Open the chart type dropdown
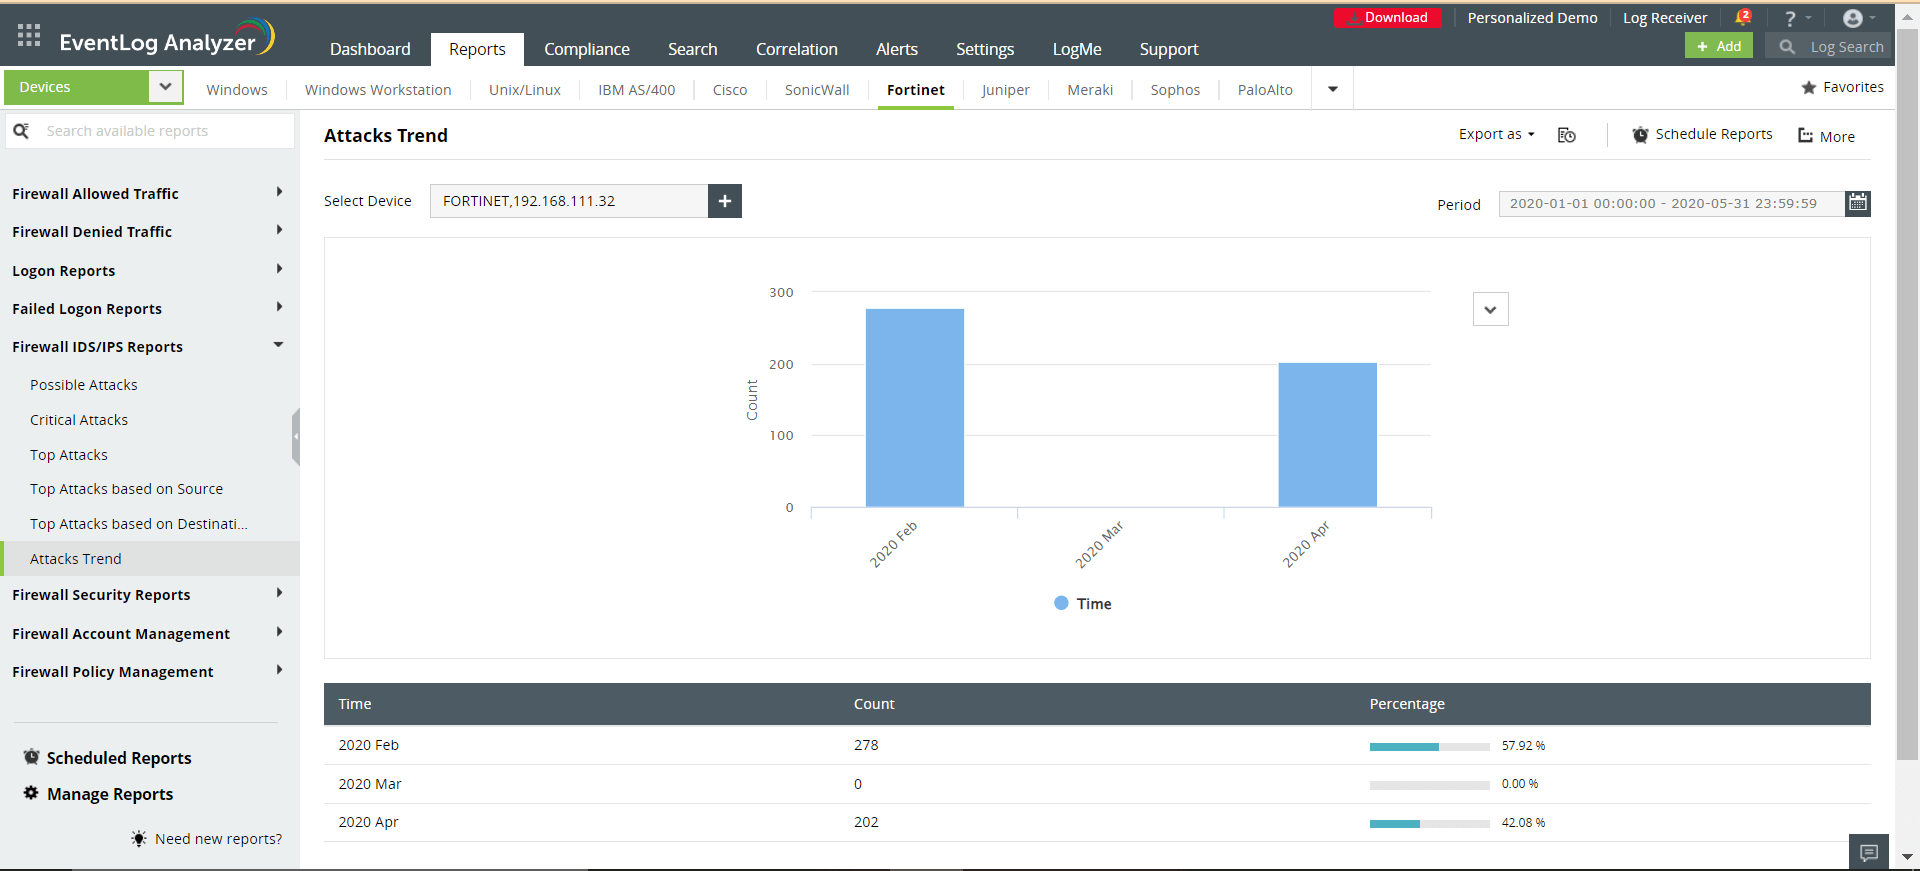The height and width of the screenshot is (871, 1920). pos(1491,309)
